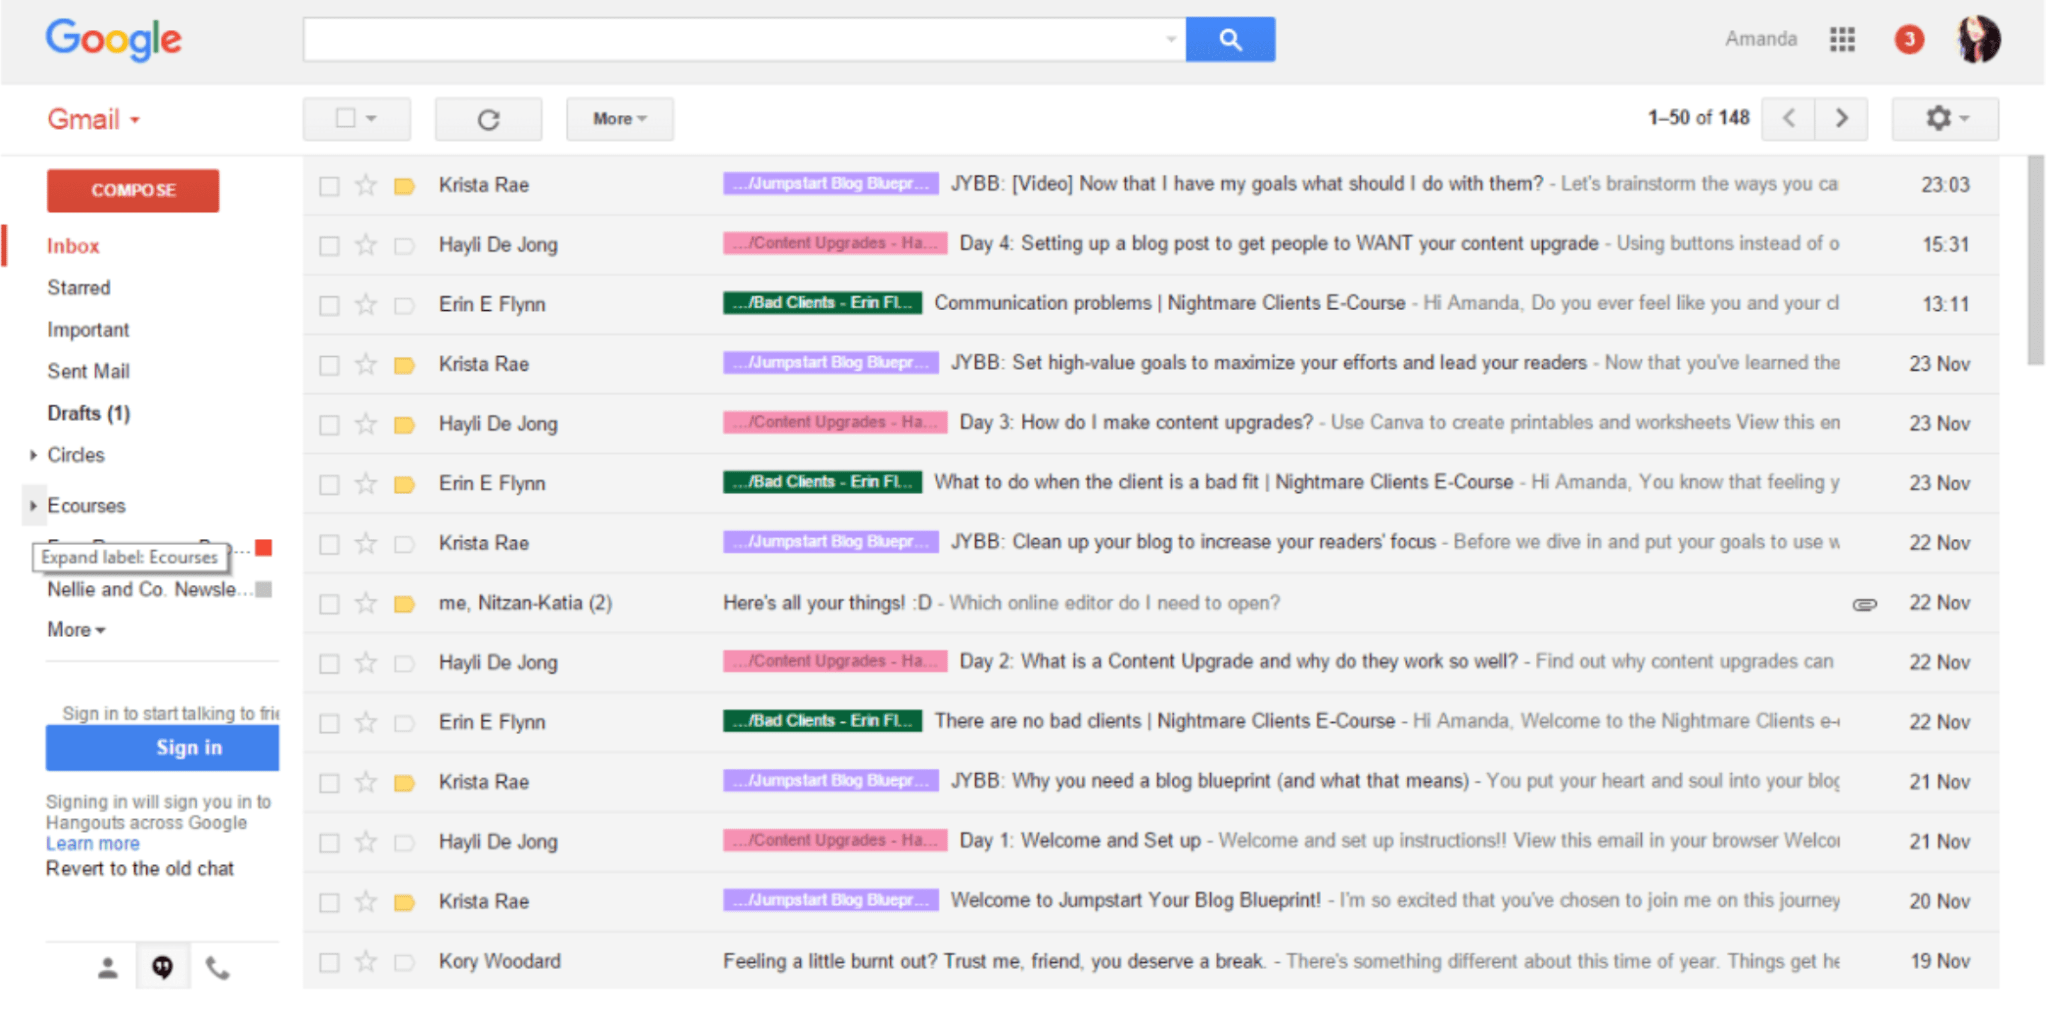The height and width of the screenshot is (1026, 2050).
Task: Star the Erin E Flynn Communication problems email
Action: 366,305
